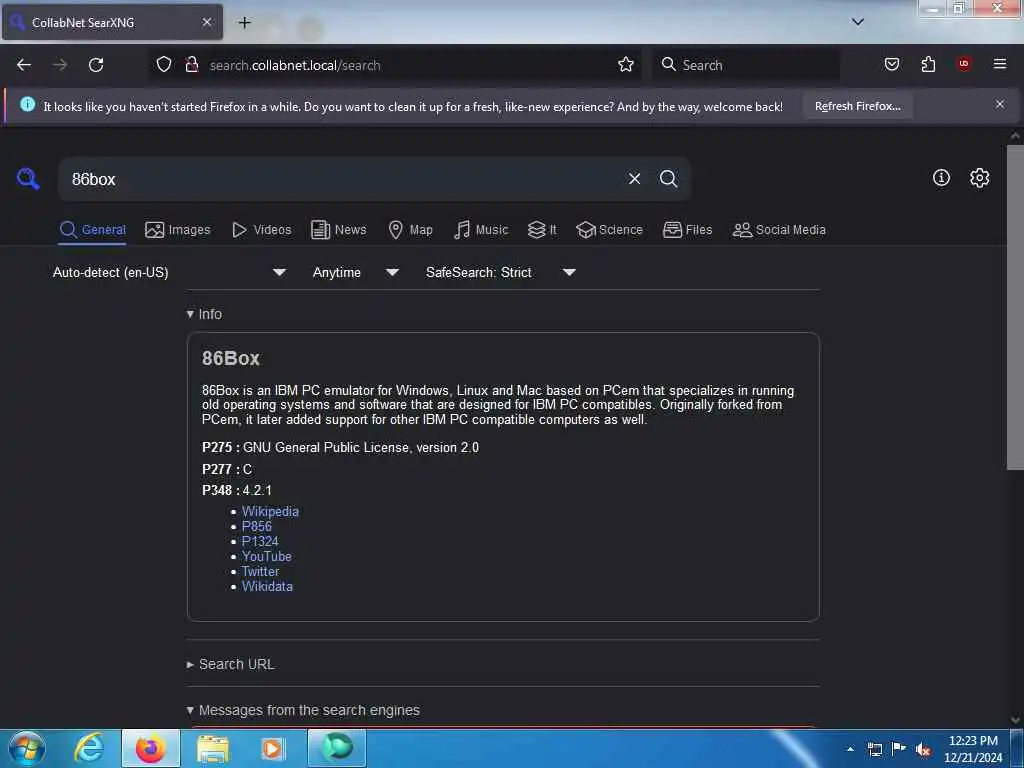The image size is (1024, 768).
Task: Switch to the Files category tab
Action: tap(687, 230)
